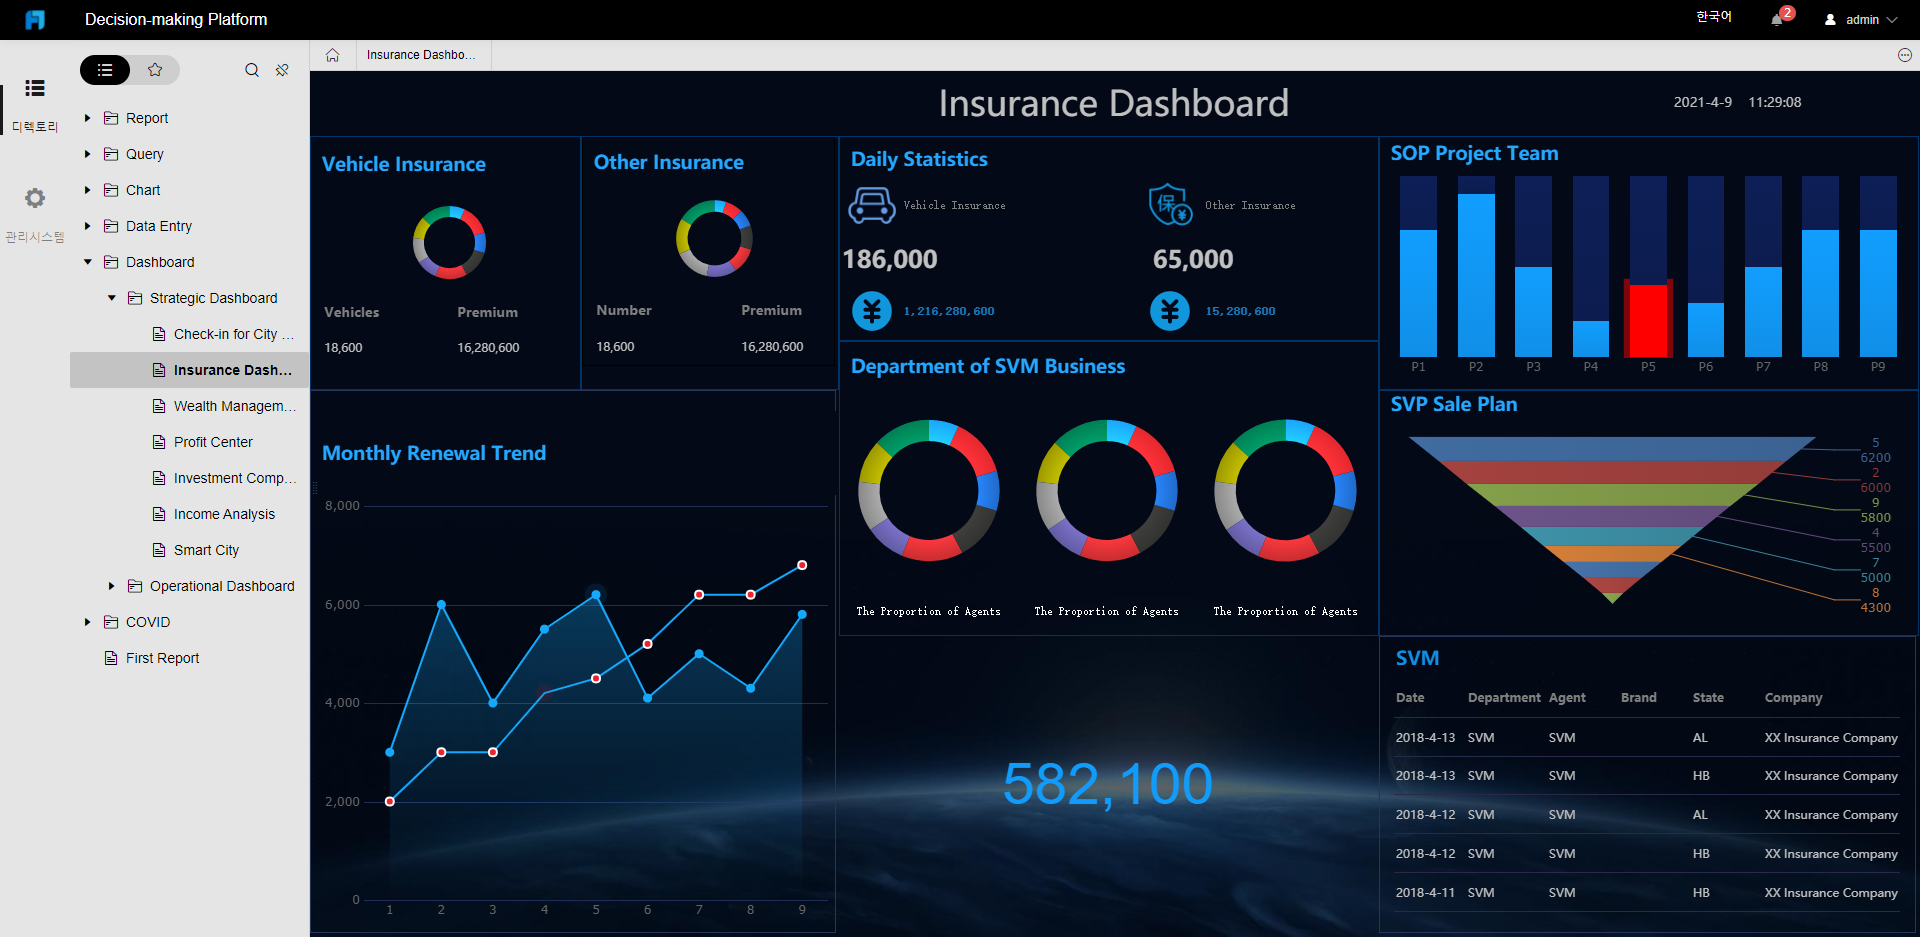
Task: Click the 186,000 vehicle insurance figure
Action: coord(890,260)
